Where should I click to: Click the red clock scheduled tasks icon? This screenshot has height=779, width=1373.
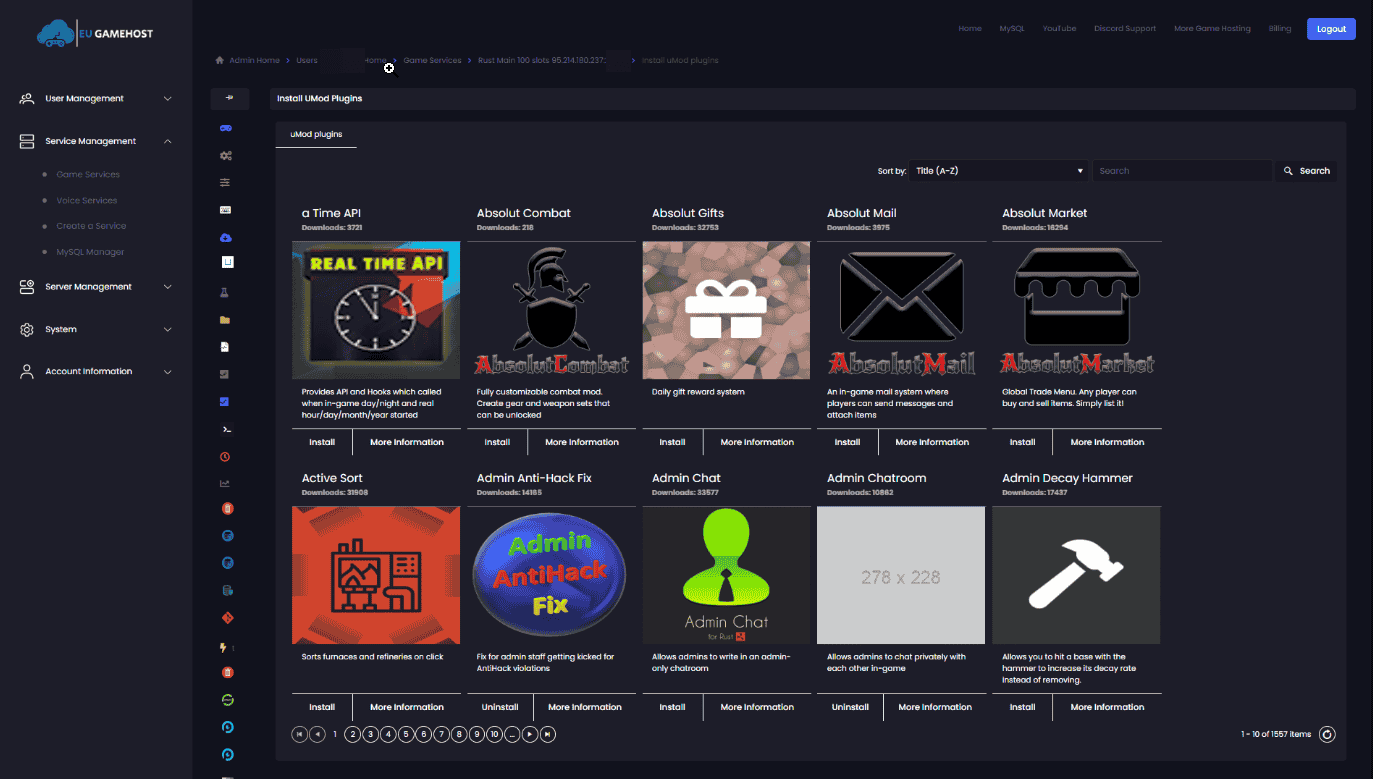(226, 457)
